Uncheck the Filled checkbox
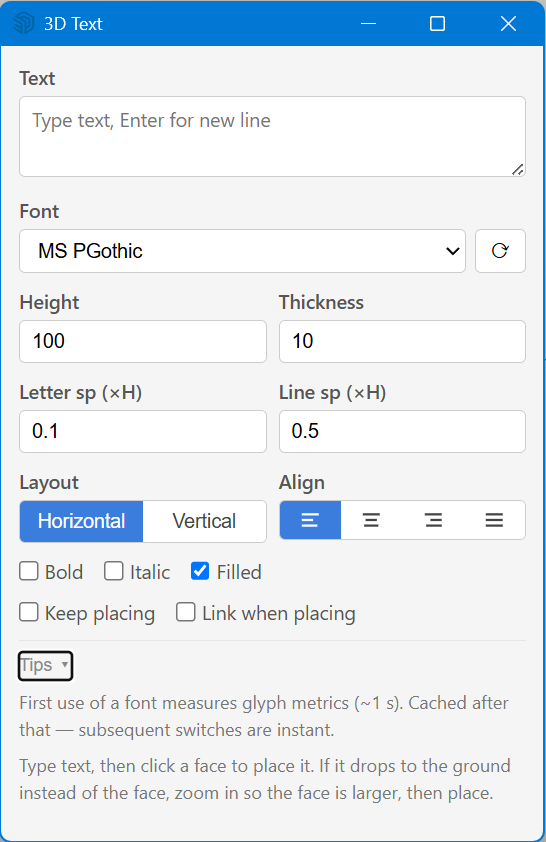Image resolution: width=546 pixels, height=842 pixels. 200,571
